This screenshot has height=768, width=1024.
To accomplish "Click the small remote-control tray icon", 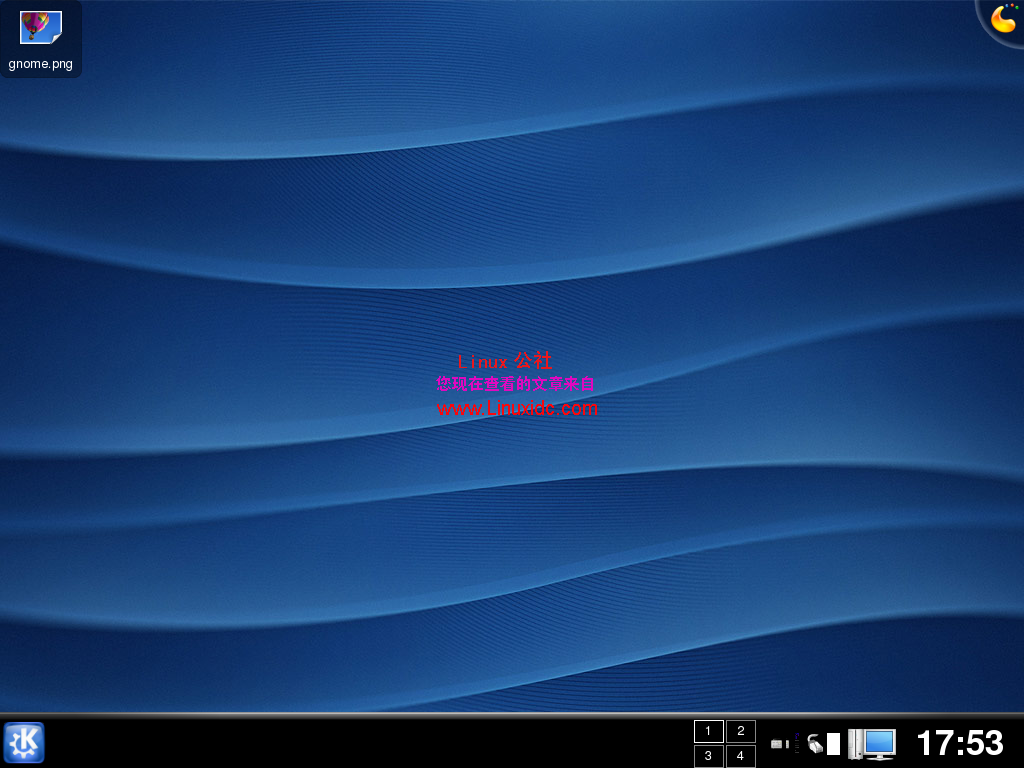I will point(787,743).
